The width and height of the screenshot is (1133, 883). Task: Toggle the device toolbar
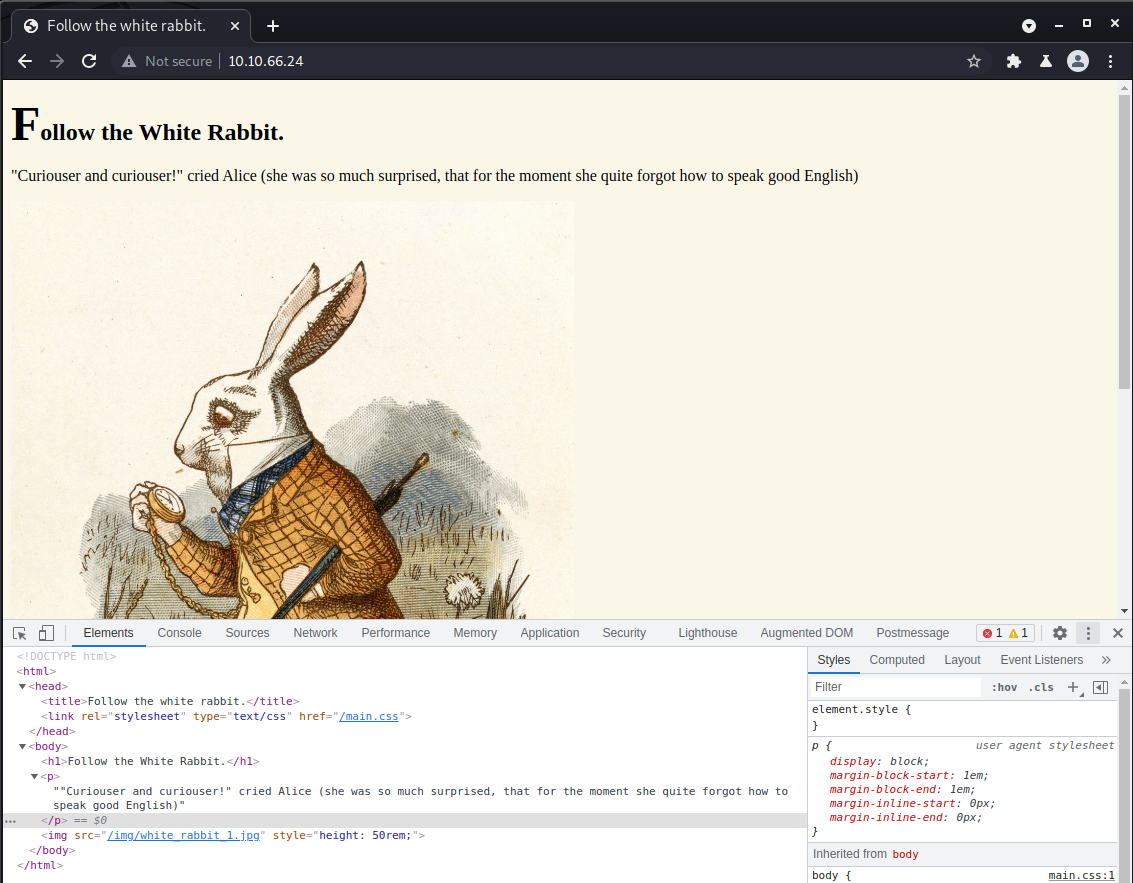(x=46, y=633)
